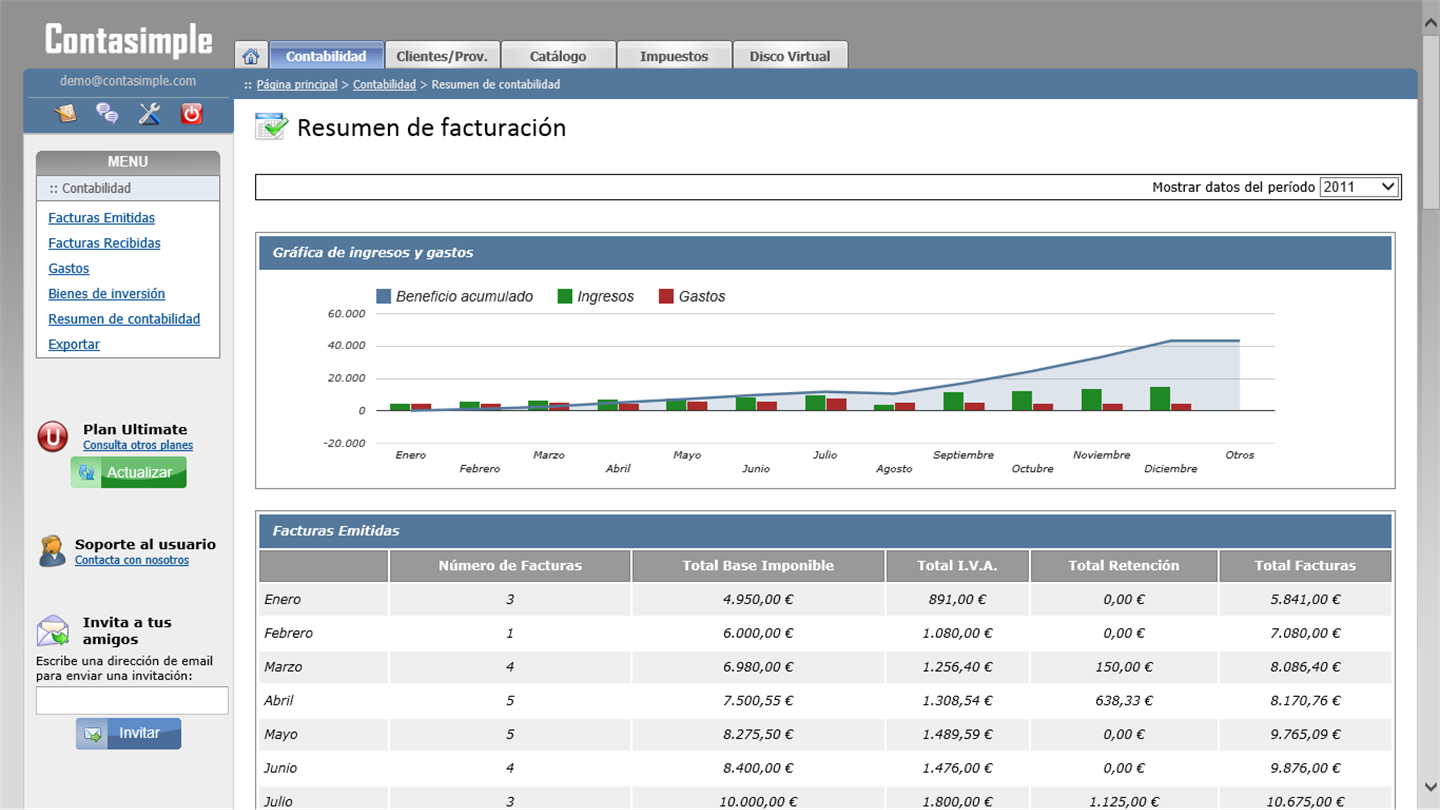Go to the Disco Virtual tab

pyautogui.click(x=789, y=56)
